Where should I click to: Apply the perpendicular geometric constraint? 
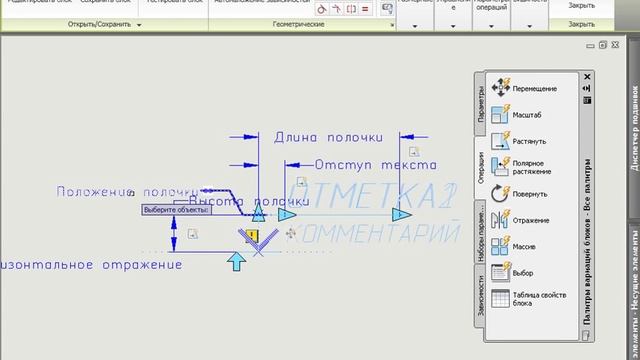pos(336,9)
